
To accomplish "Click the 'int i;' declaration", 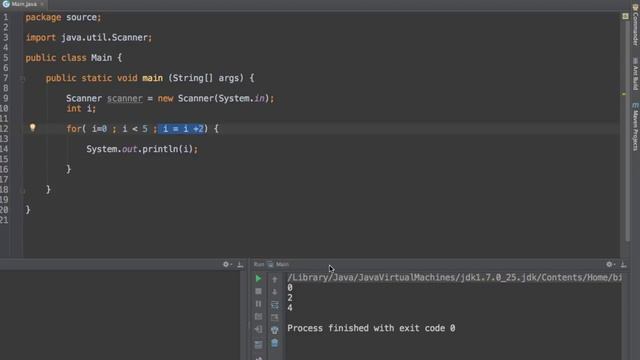I will click(x=81, y=109).
